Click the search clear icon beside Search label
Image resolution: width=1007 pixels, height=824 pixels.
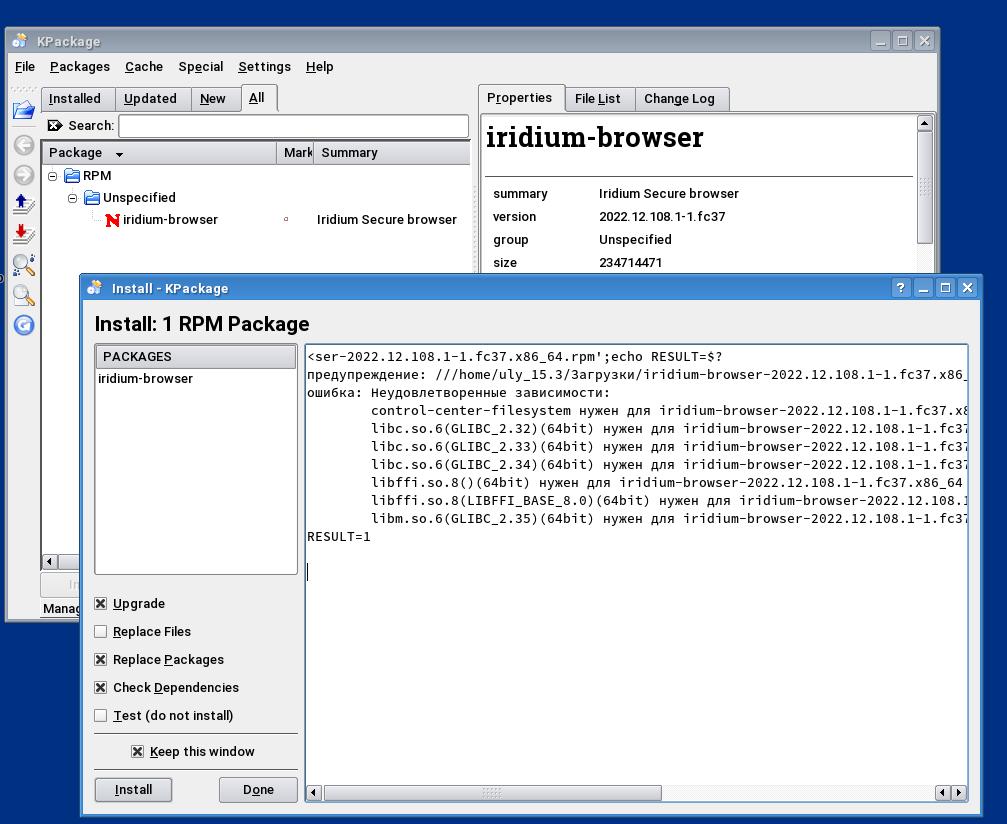(55, 125)
